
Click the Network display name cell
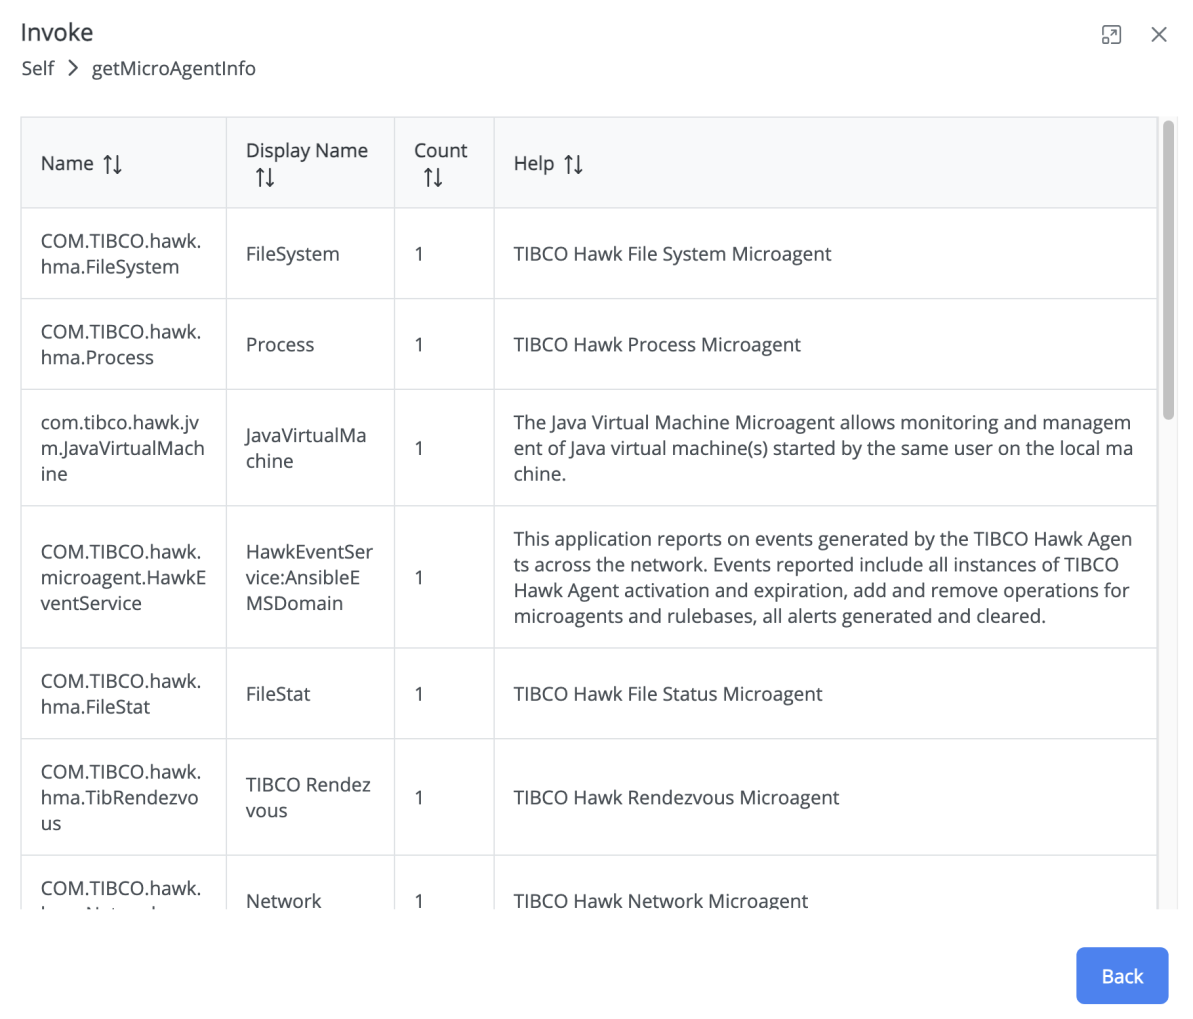click(284, 899)
